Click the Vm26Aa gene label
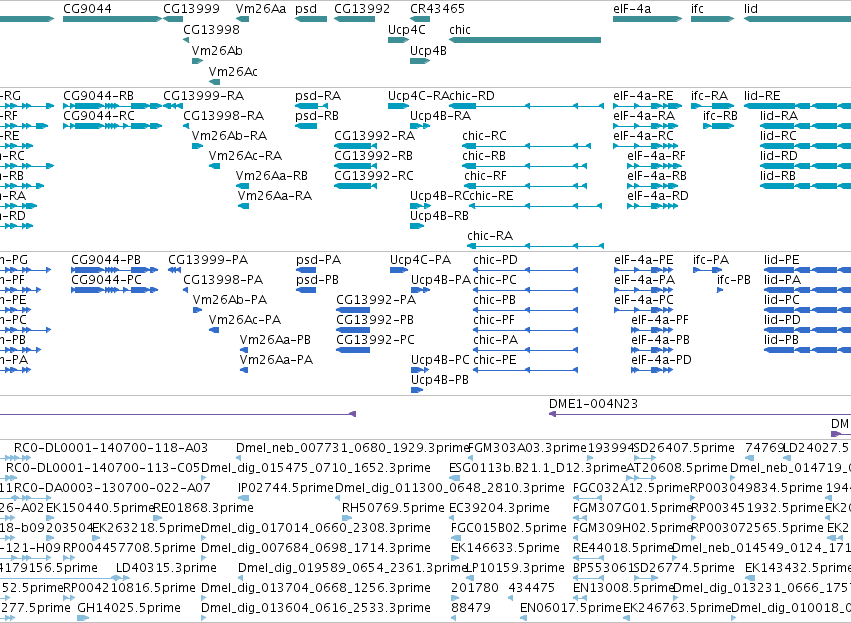Screen dimensions: 851x623 (x=261, y=9)
